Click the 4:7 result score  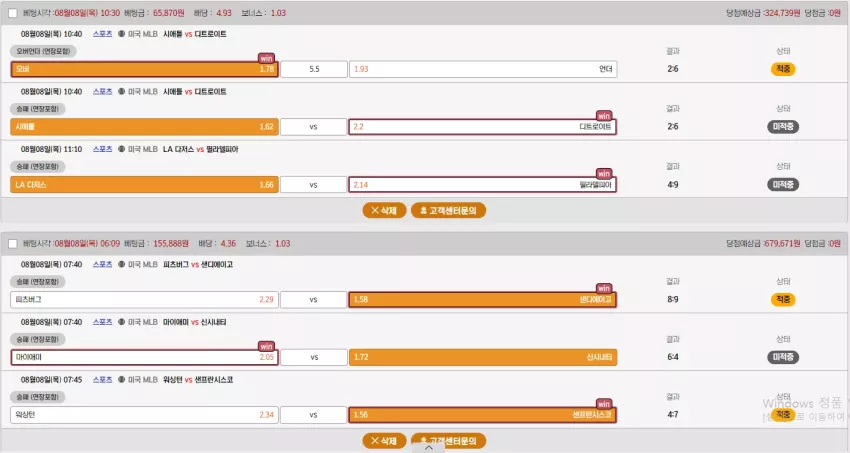(x=673, y=415)
